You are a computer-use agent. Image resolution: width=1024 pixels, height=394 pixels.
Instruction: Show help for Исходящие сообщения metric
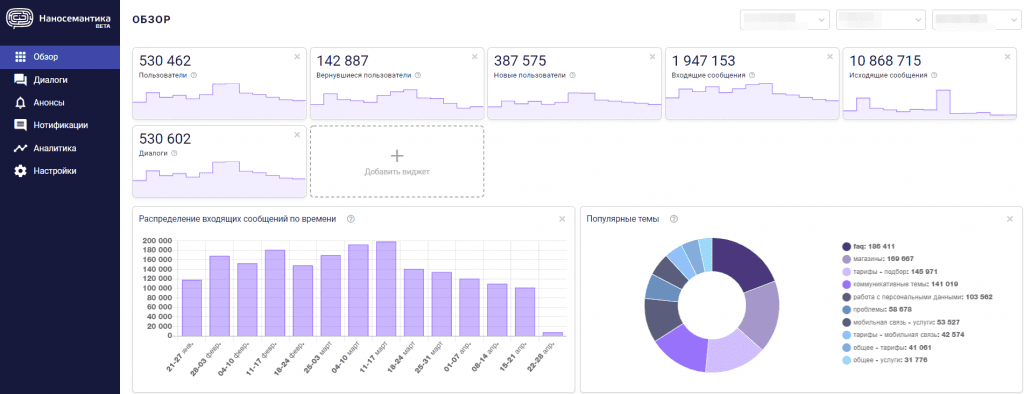[935, 75]
